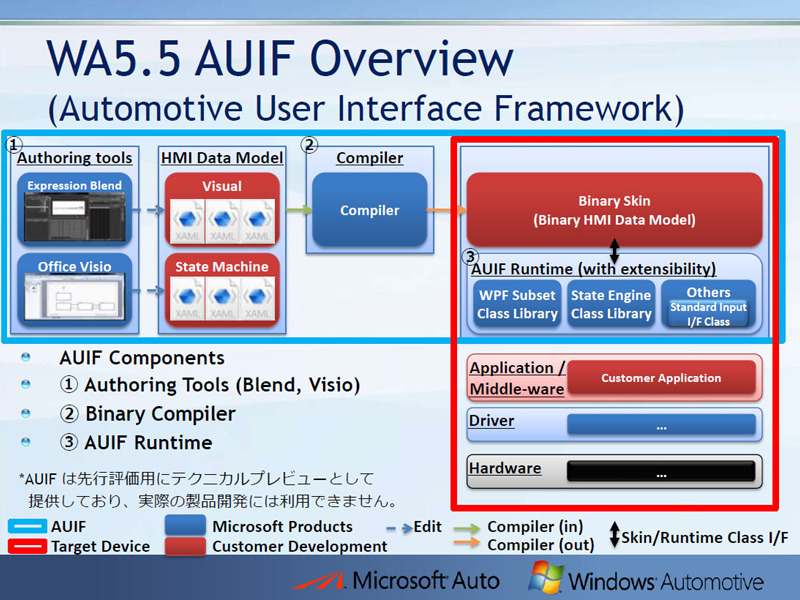Click the Skin/Runtime Class I/F double-arrow icon

click(x=615, y=534)
